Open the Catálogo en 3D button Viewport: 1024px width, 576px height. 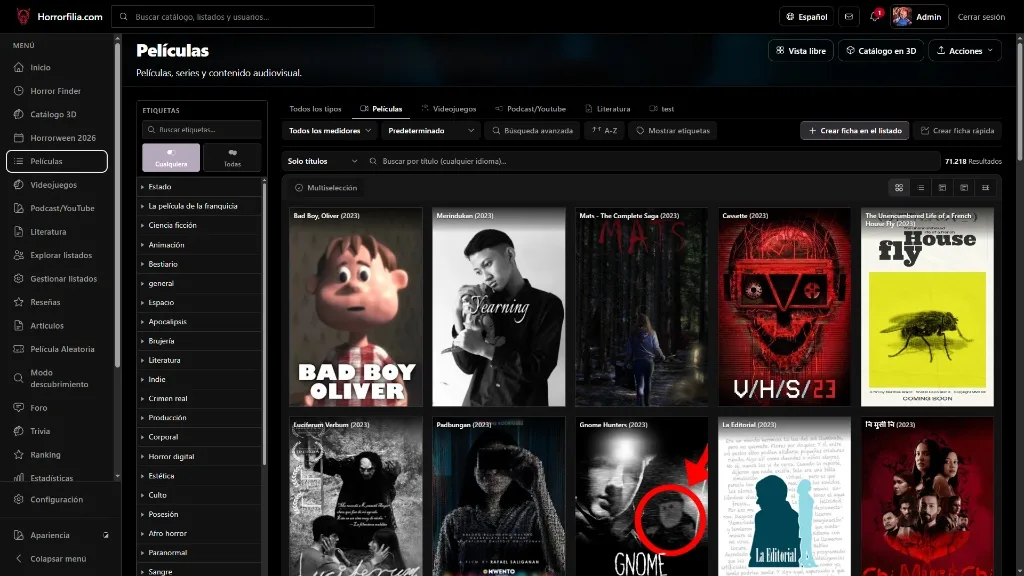[881, 51]
